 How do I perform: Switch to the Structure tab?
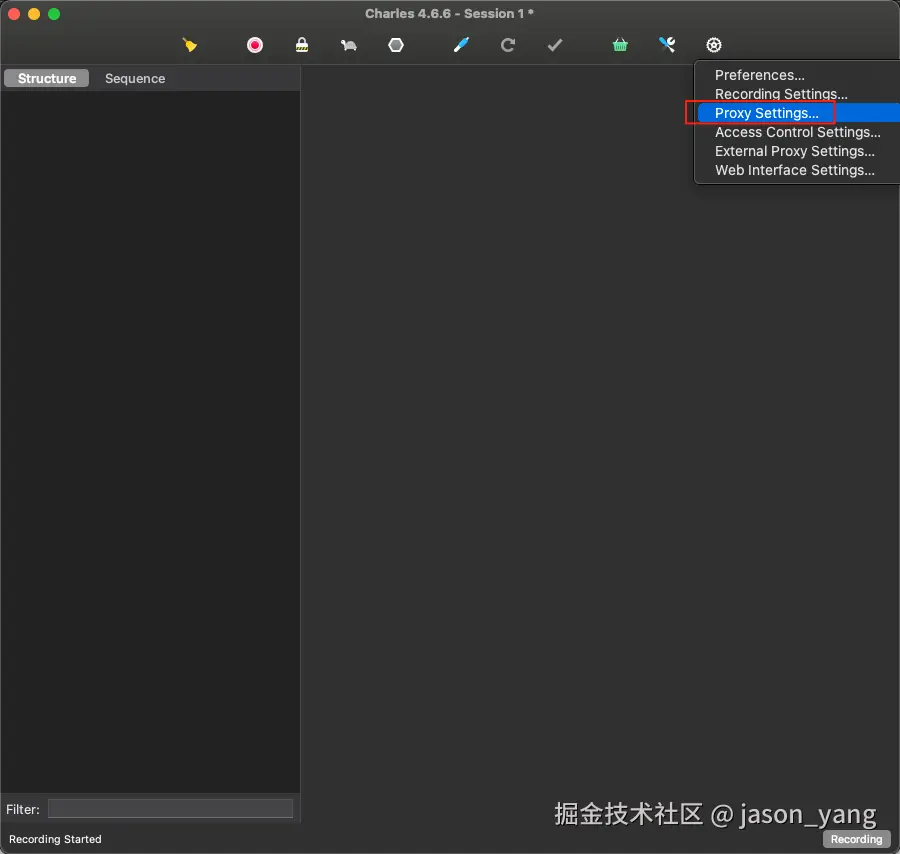pyautogui.click(x=46, y=78)
